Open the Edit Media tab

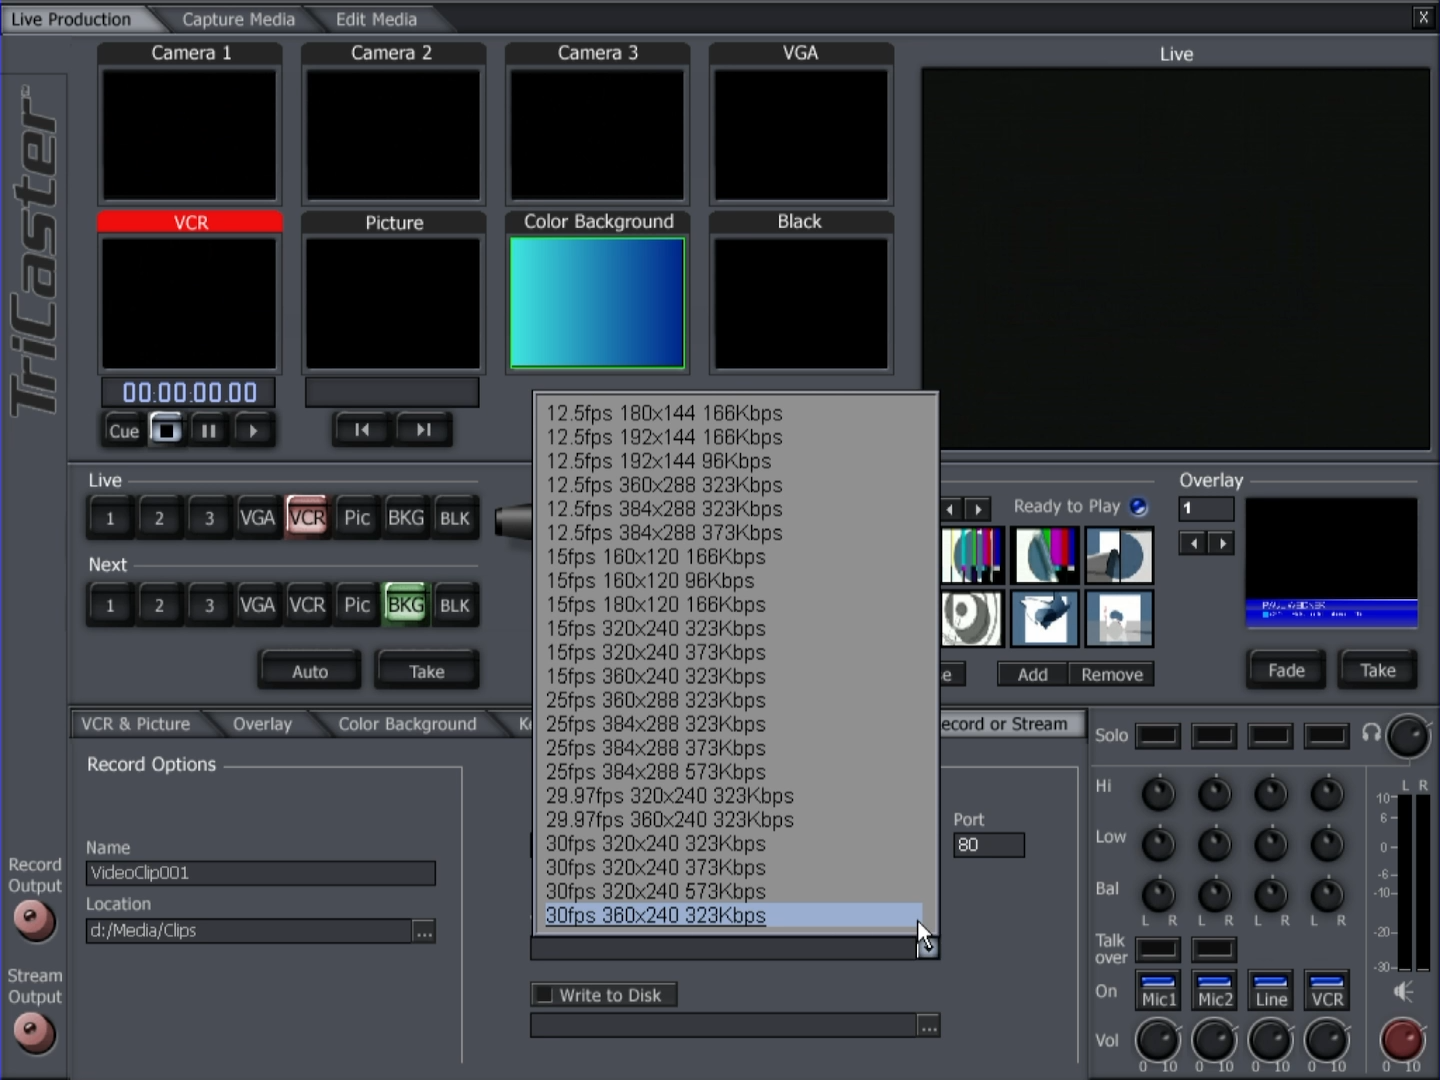[x=376, y=19]
